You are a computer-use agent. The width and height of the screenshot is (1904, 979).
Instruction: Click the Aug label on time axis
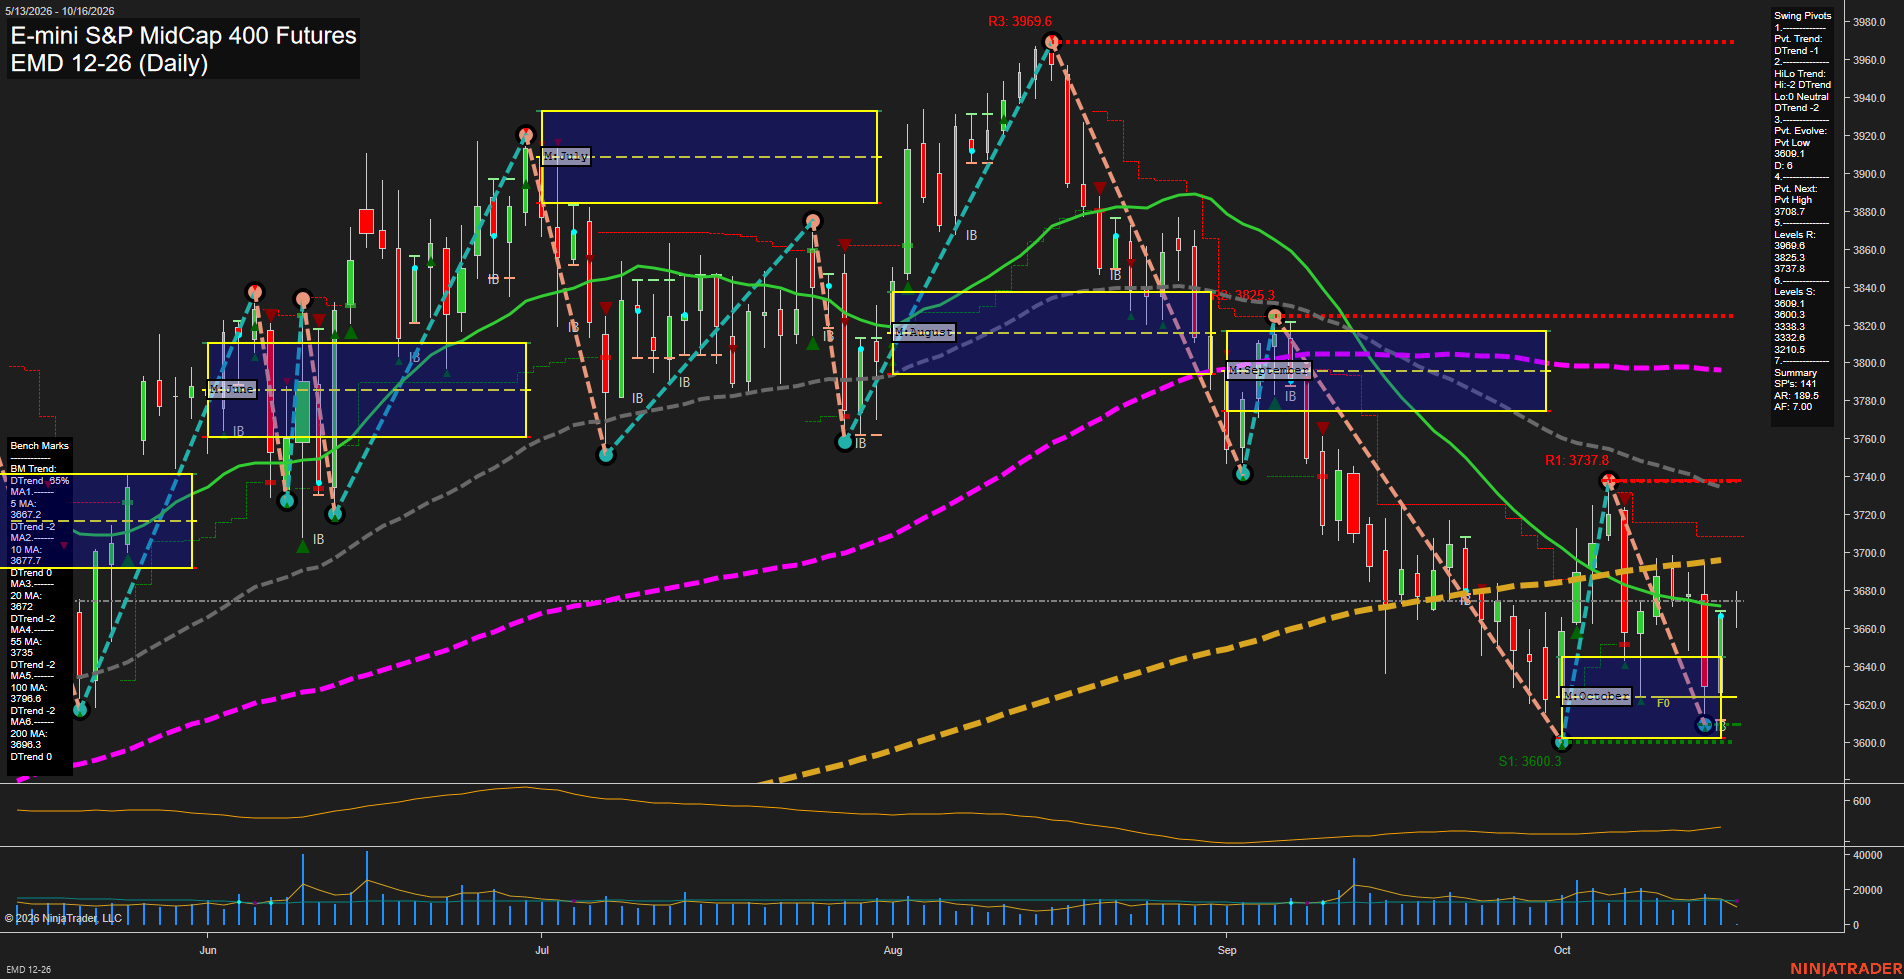[893, 950]
